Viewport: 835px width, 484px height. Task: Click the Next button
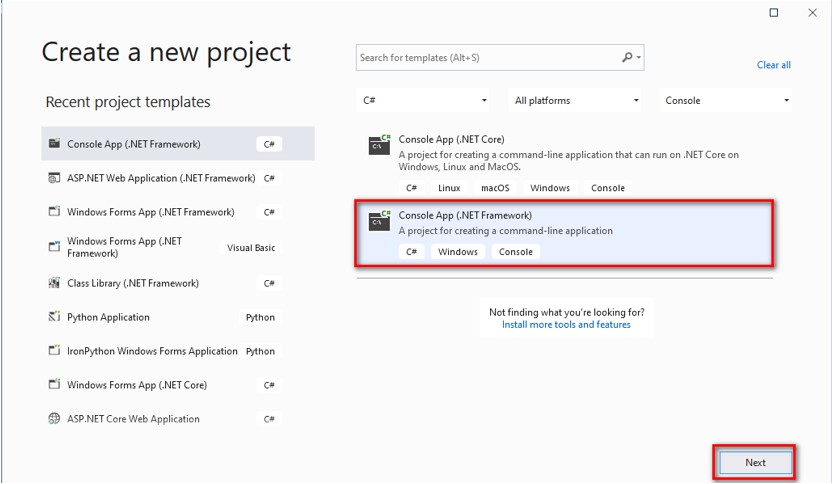click(x=755, y=462)
